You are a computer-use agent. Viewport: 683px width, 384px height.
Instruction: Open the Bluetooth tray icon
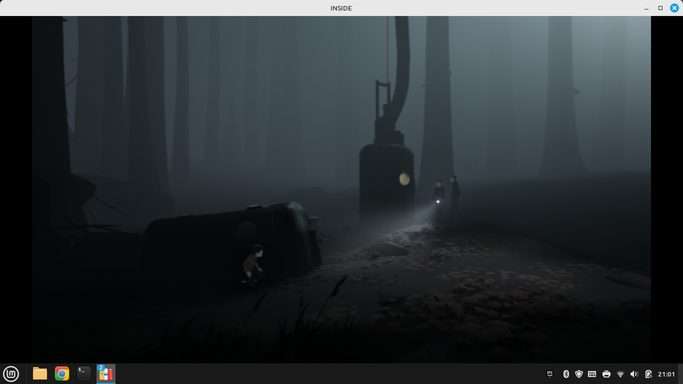pos(566,374)
